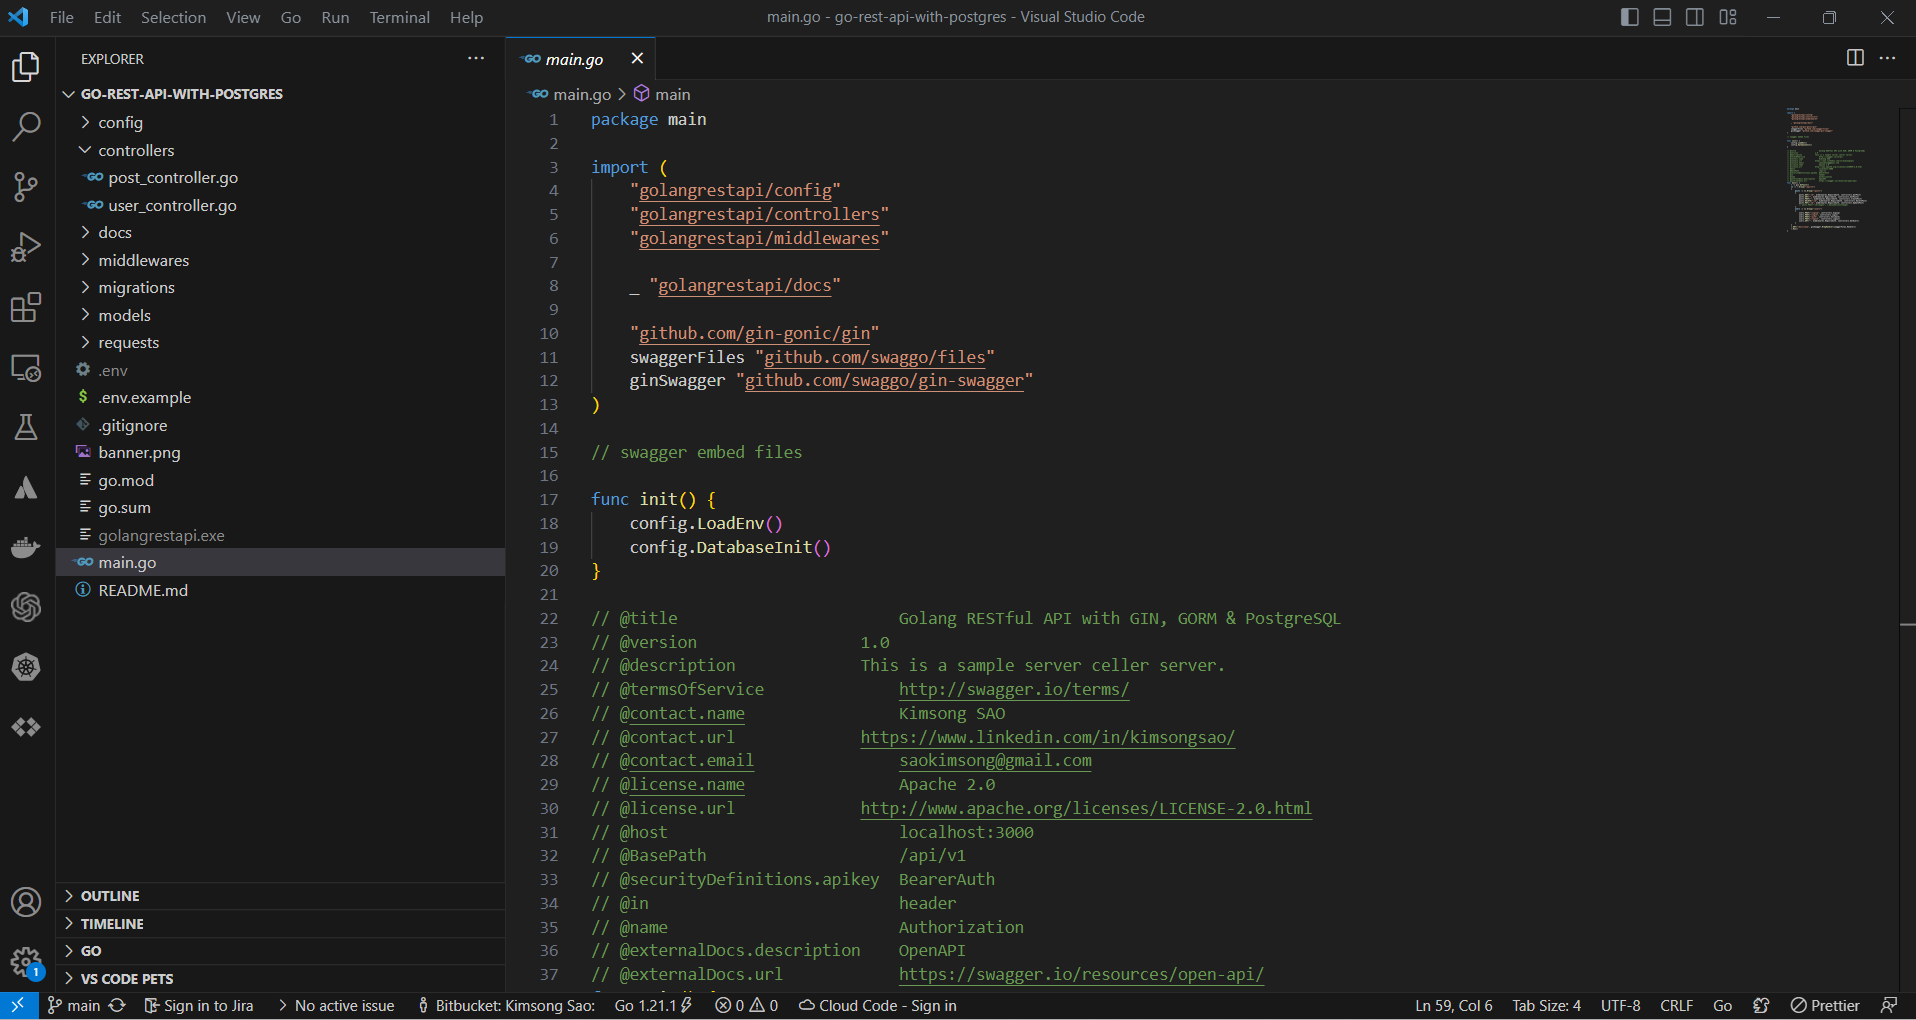Click Go 1.21.1 version in status bar

click(x=653, y=1005)
